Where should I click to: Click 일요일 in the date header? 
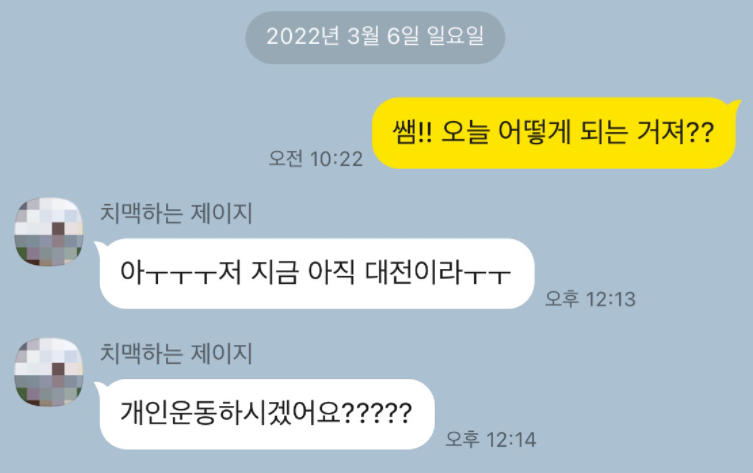(x=455, y=36)
